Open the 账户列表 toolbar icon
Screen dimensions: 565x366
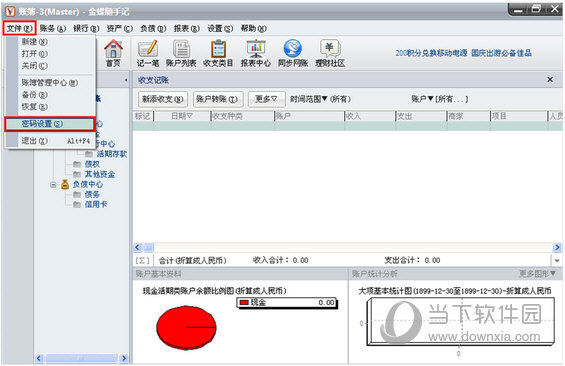click(181, 53)
